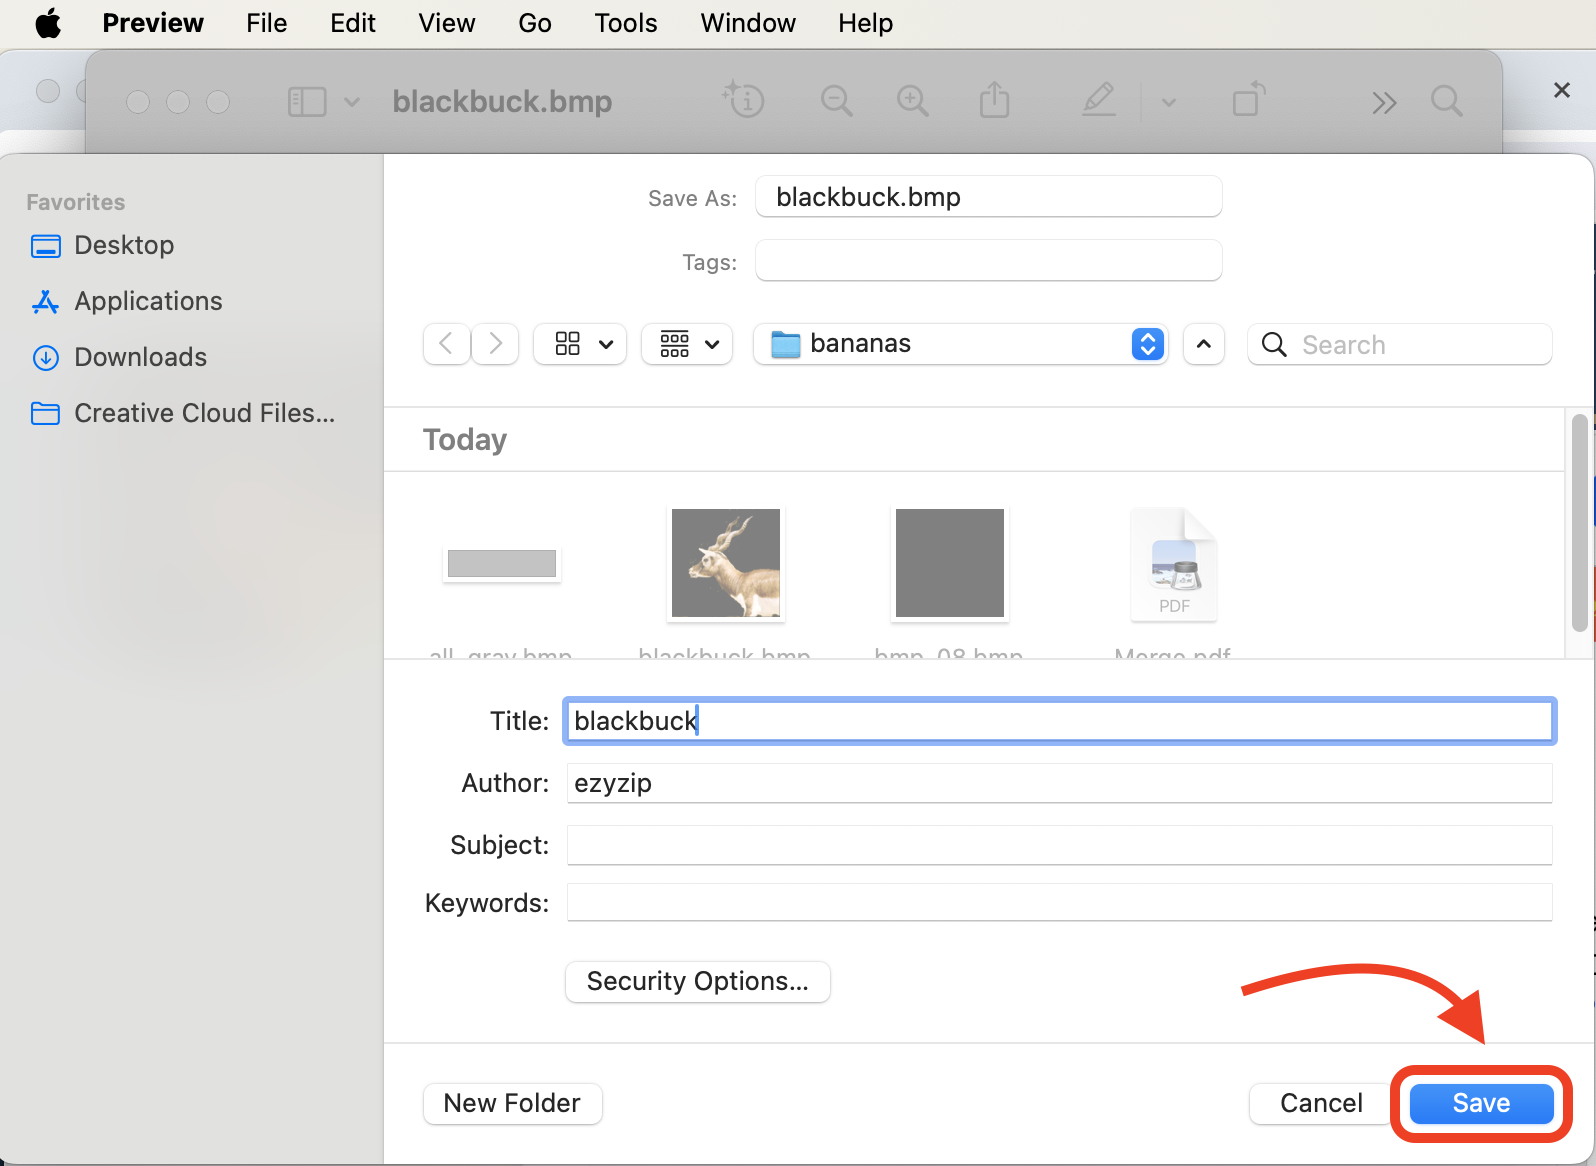Open the group-by options dropdown

[x=687, y=344]
